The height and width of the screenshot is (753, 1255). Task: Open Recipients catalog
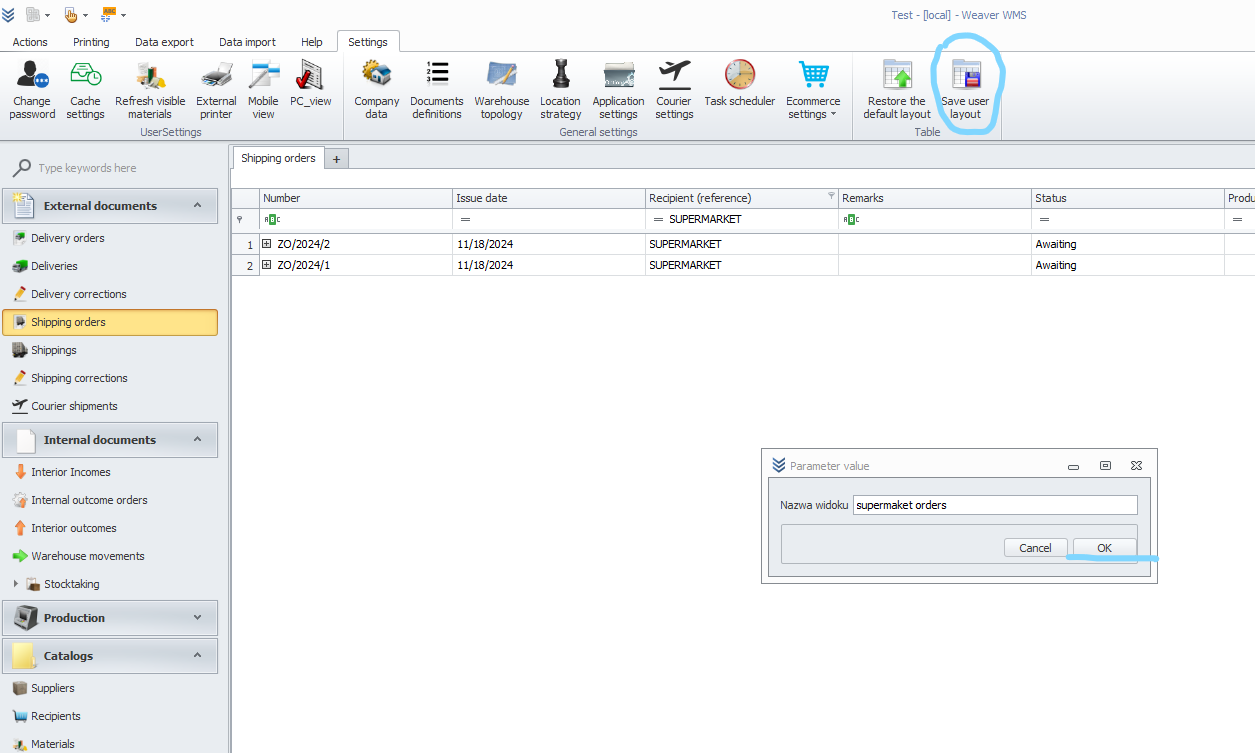point(56,716)
